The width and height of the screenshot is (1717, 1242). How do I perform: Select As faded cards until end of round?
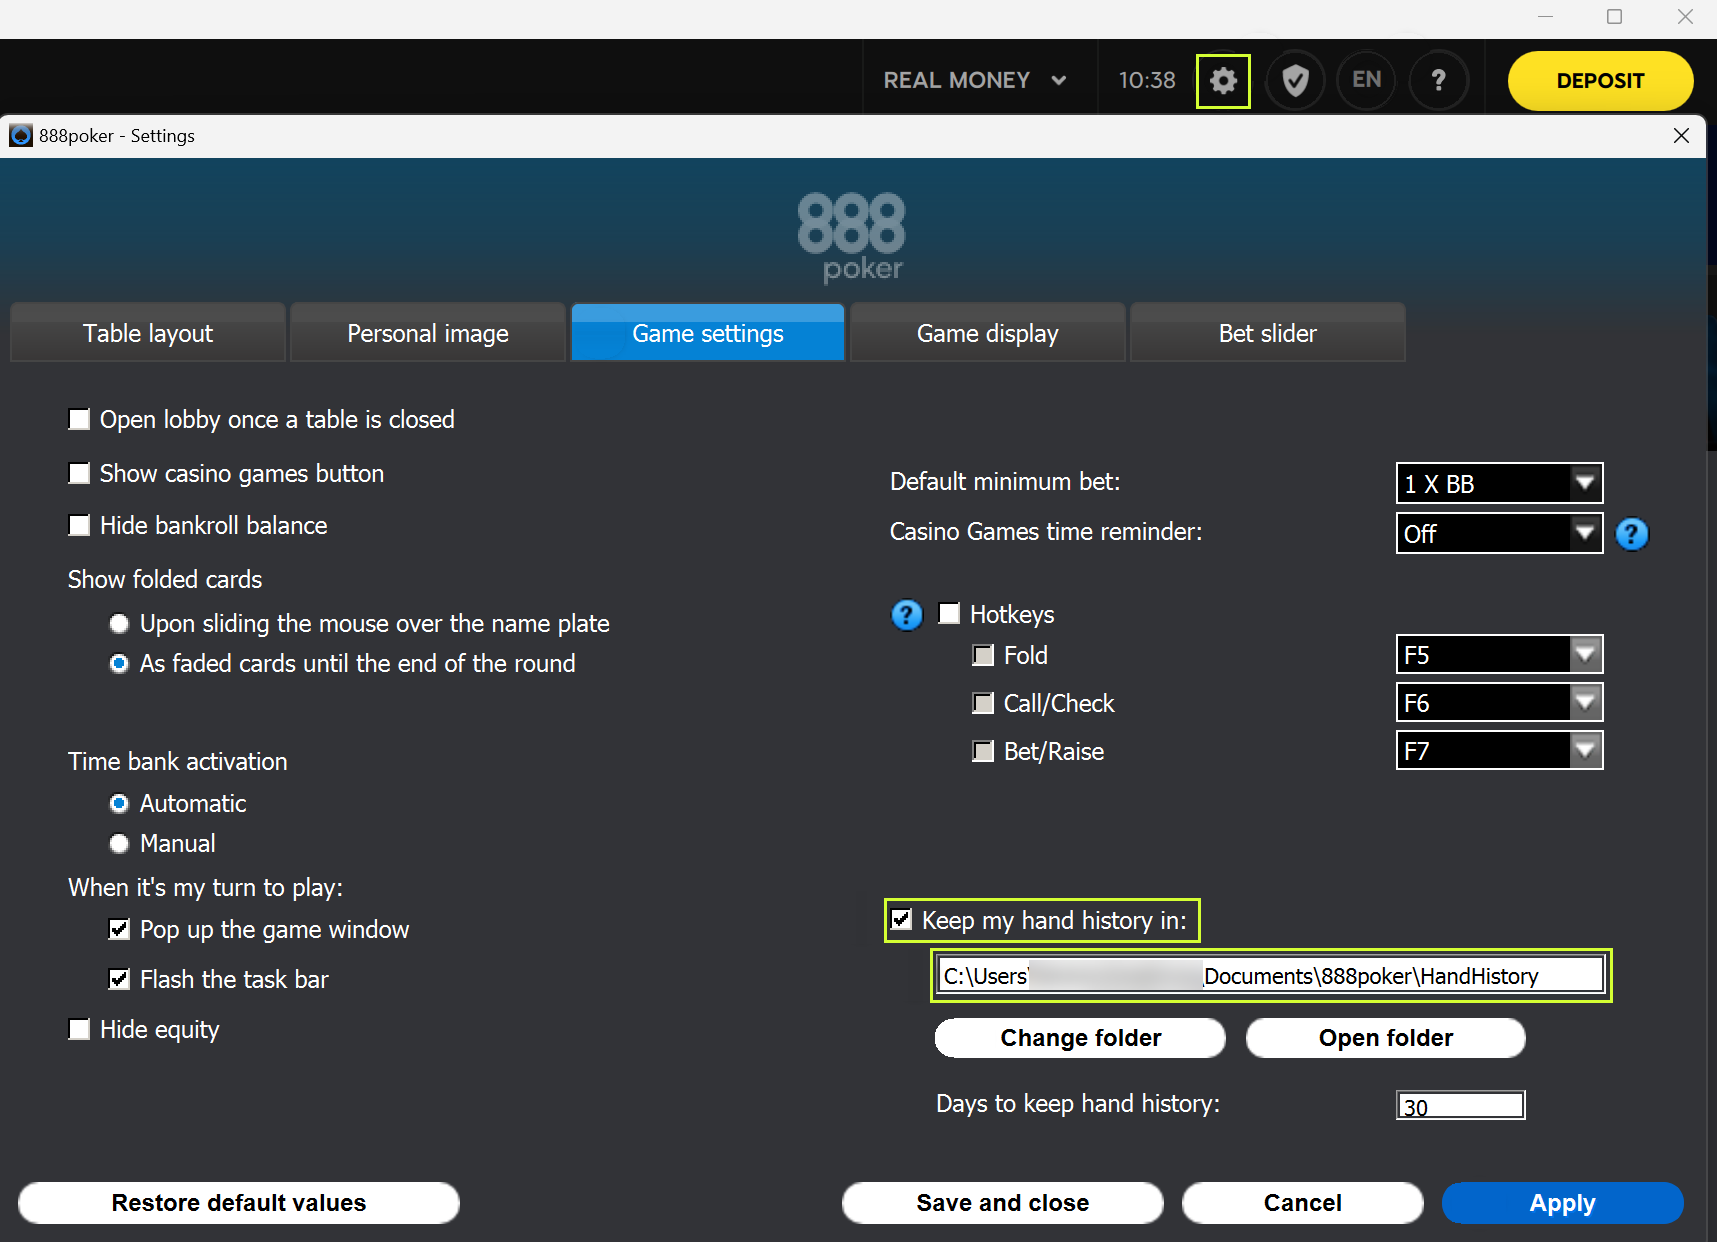[x=119, y=664]
